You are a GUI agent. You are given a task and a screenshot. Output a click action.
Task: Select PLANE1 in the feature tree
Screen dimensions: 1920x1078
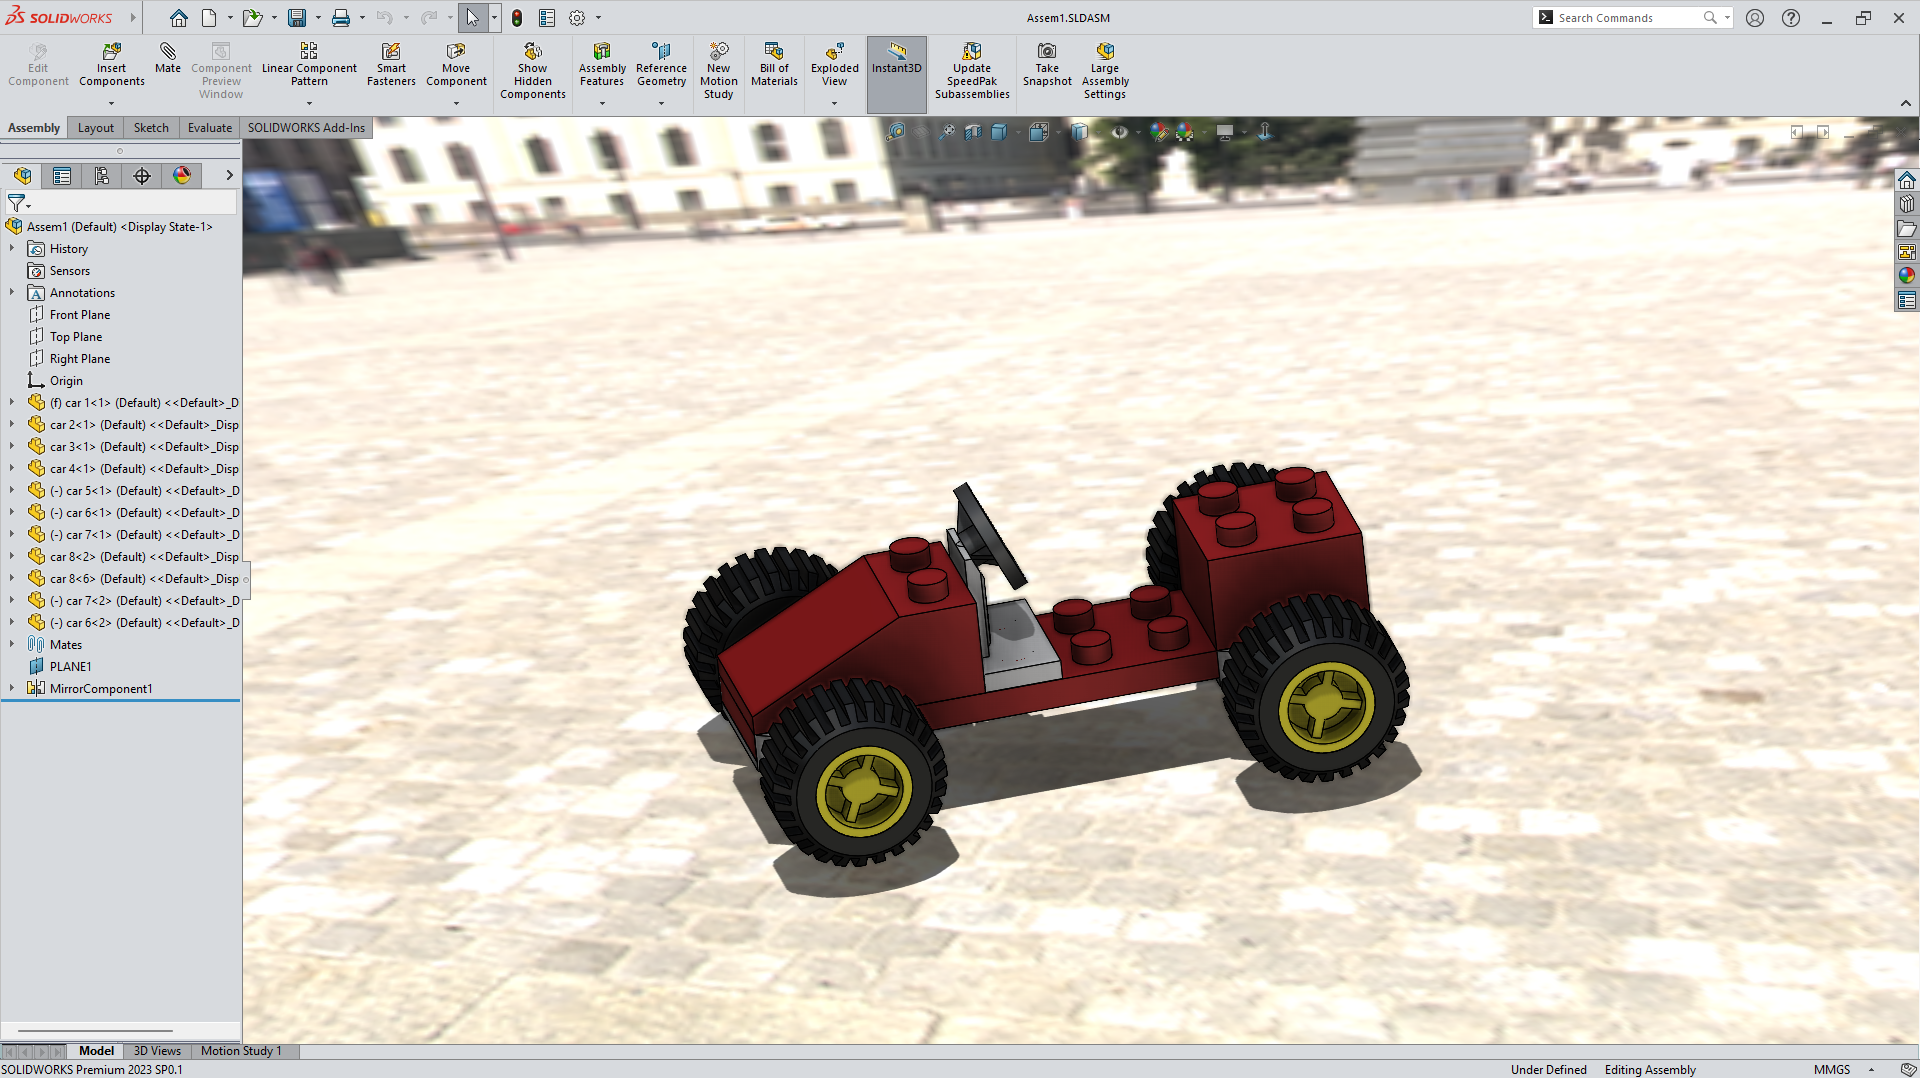(70, 667)
